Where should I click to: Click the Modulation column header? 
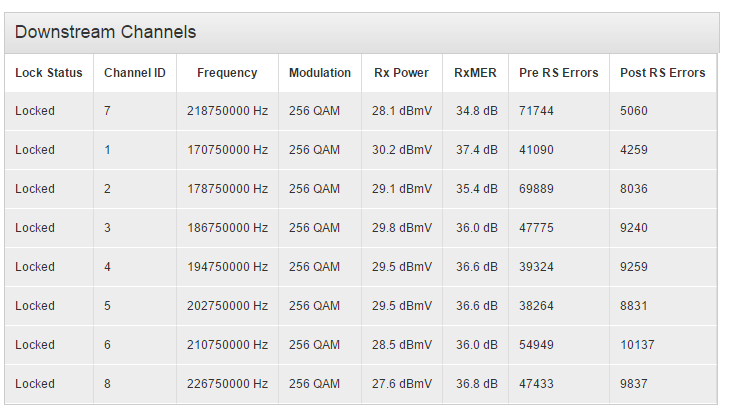click(320, 73)
